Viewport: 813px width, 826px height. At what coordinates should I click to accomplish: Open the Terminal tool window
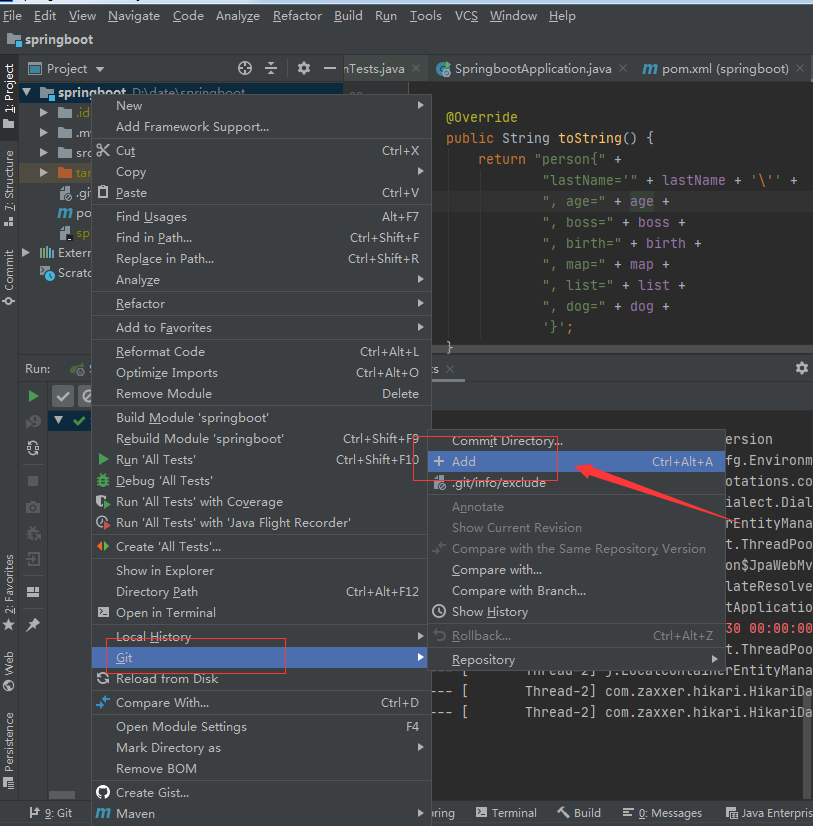pyautogui.click(x=506, y=813)
